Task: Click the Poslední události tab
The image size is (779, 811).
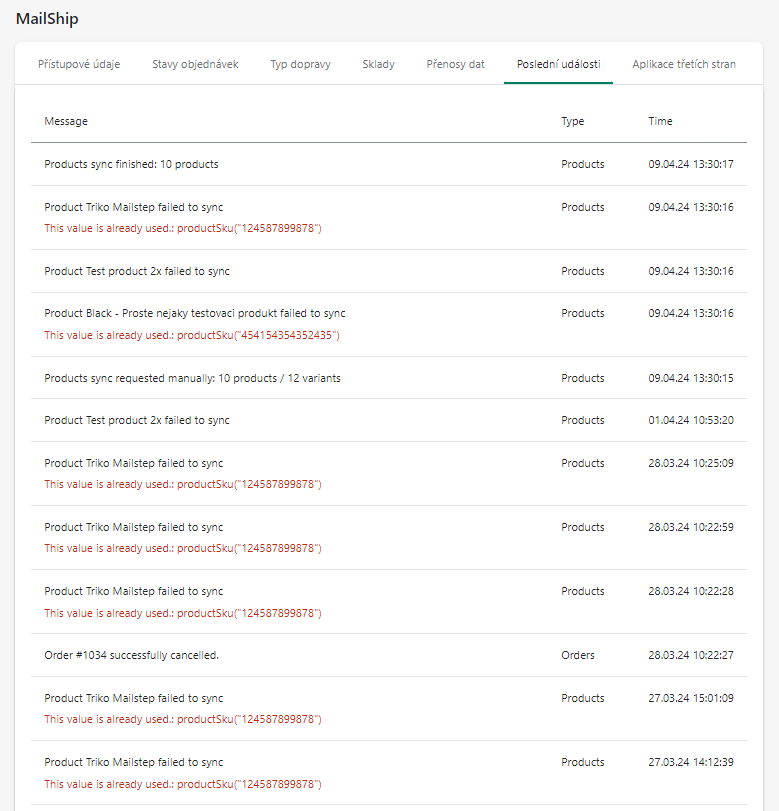Action: click(x=558, y=64)
